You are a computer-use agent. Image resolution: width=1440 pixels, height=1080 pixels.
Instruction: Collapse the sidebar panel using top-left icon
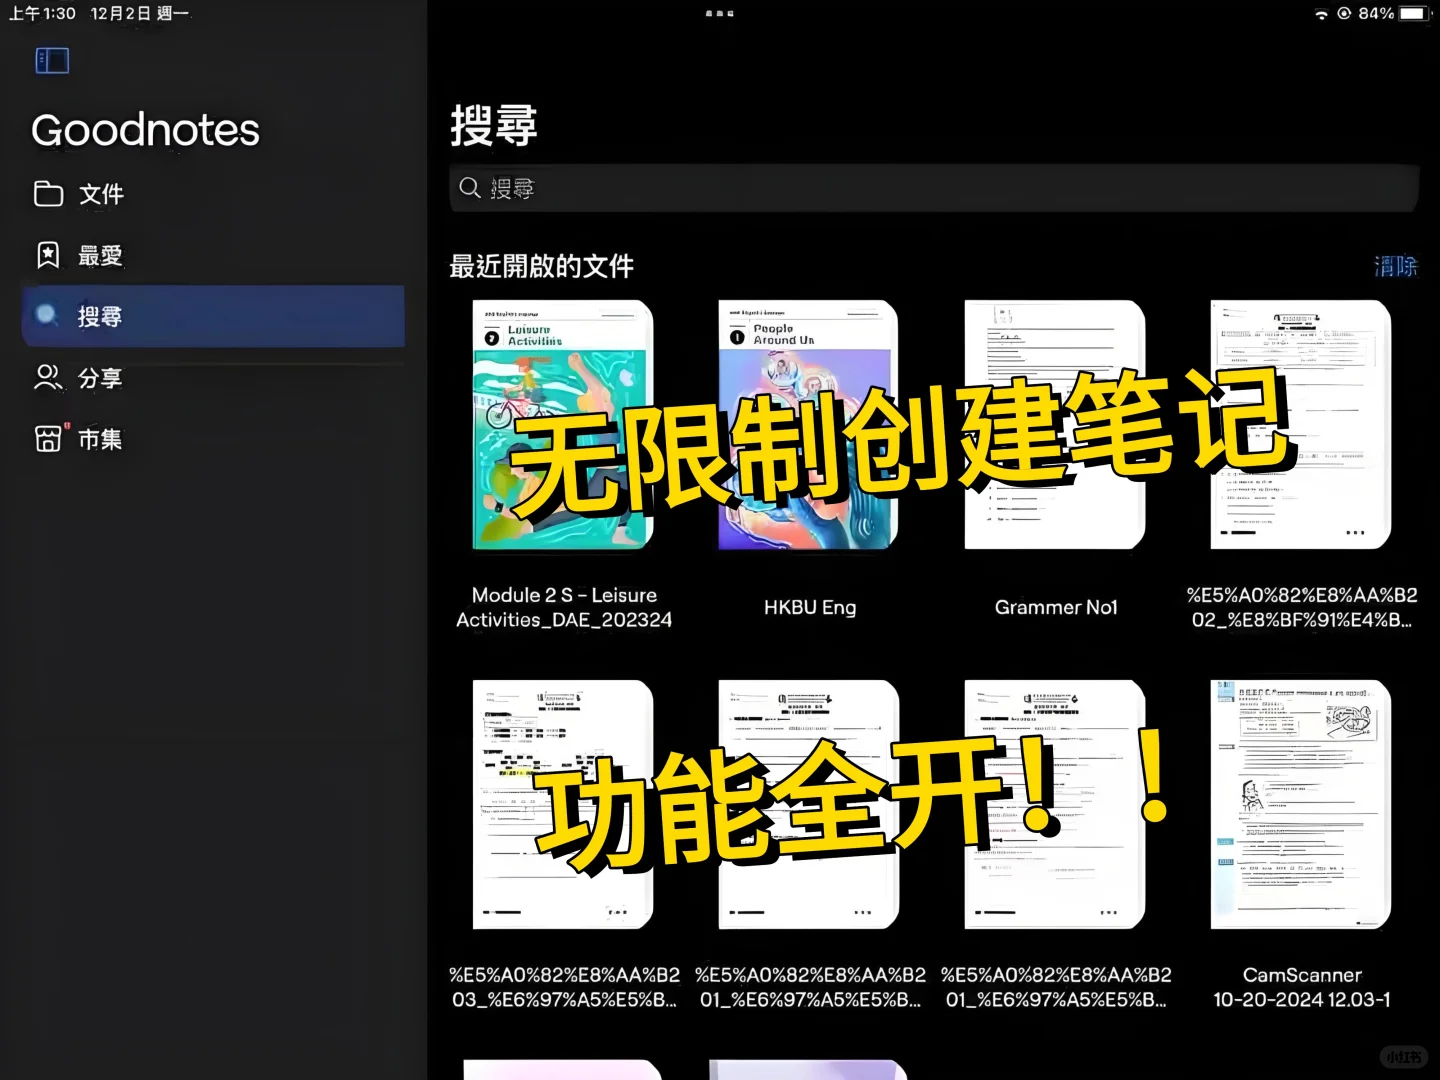[51, 60]
